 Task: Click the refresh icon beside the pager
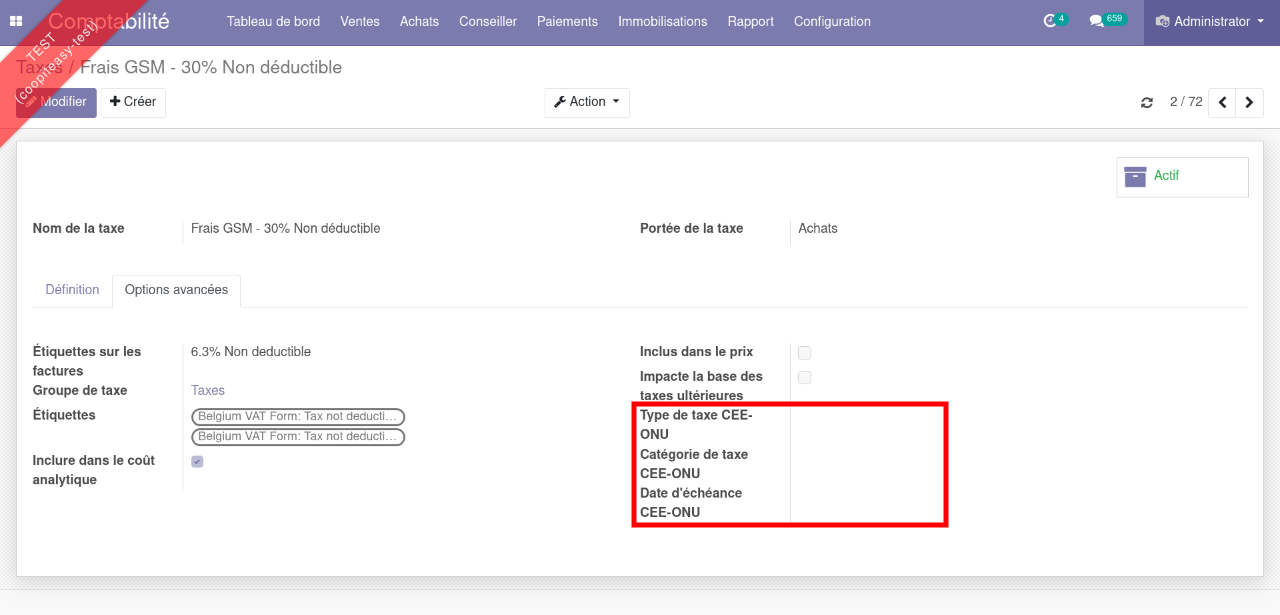1147,102
